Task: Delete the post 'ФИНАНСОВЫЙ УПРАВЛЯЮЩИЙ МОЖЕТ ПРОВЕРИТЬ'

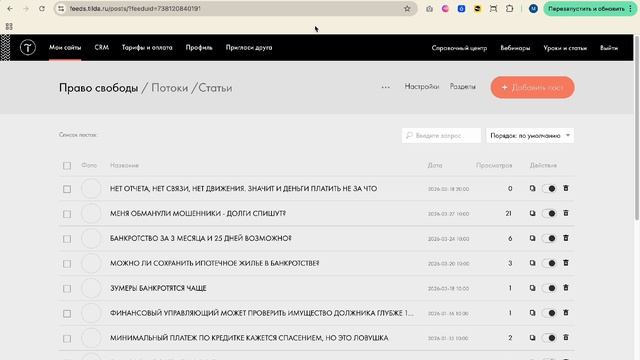Action: (566, 313)
